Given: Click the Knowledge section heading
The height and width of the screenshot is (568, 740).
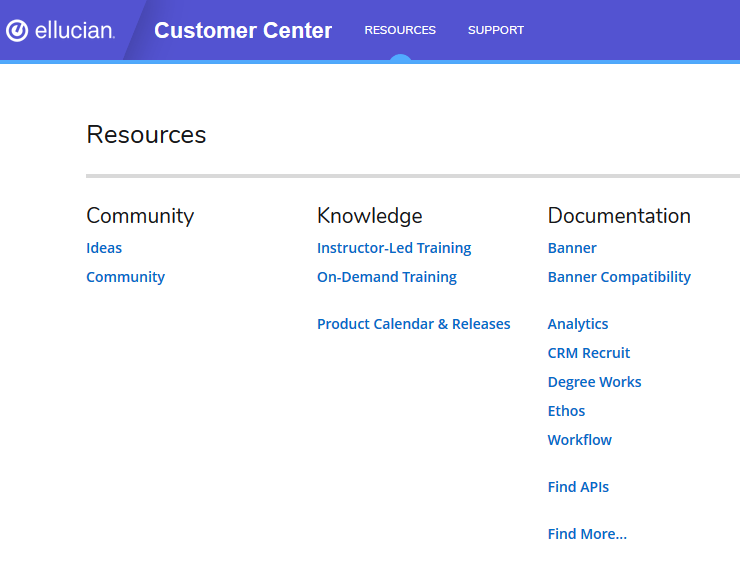Looking at the screenshot, I should pyautogui.click(x=369, y=216).
